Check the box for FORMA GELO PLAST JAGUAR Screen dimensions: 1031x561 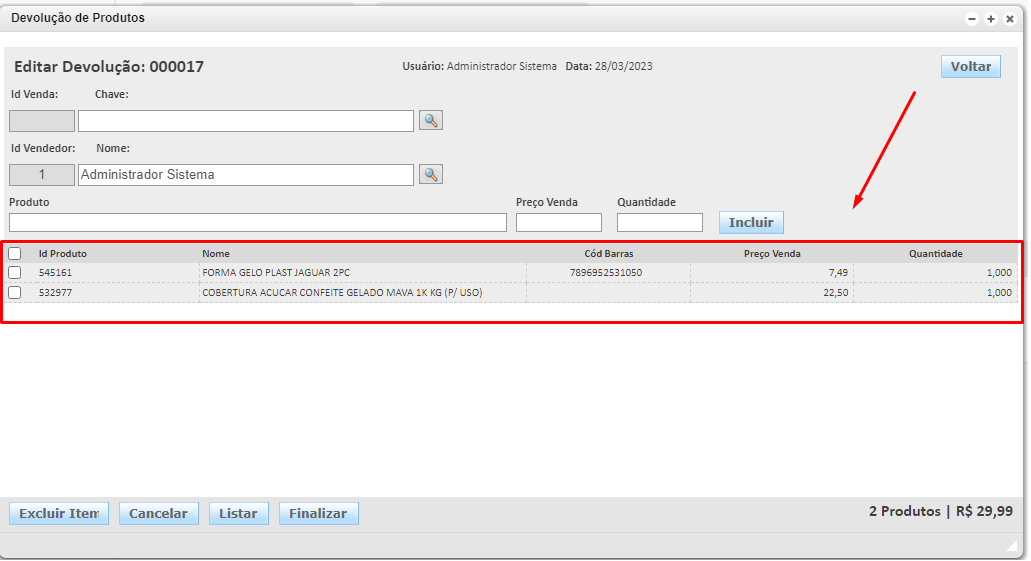(15, 272)
